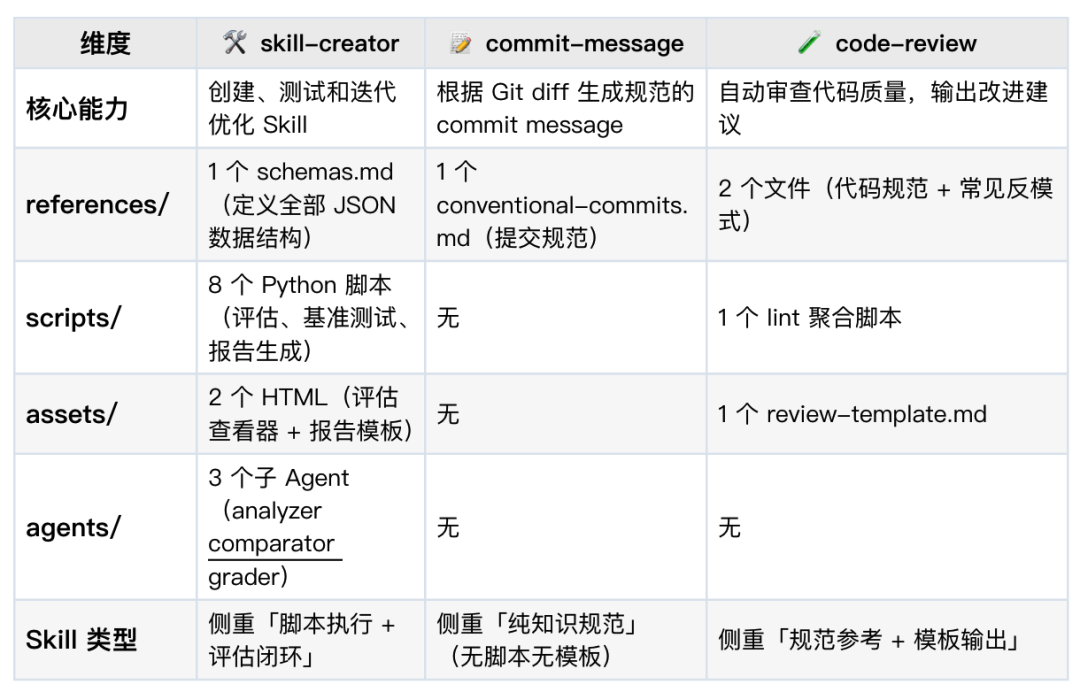
Task: Click the scripts/ row label
Action: [73, 317]
